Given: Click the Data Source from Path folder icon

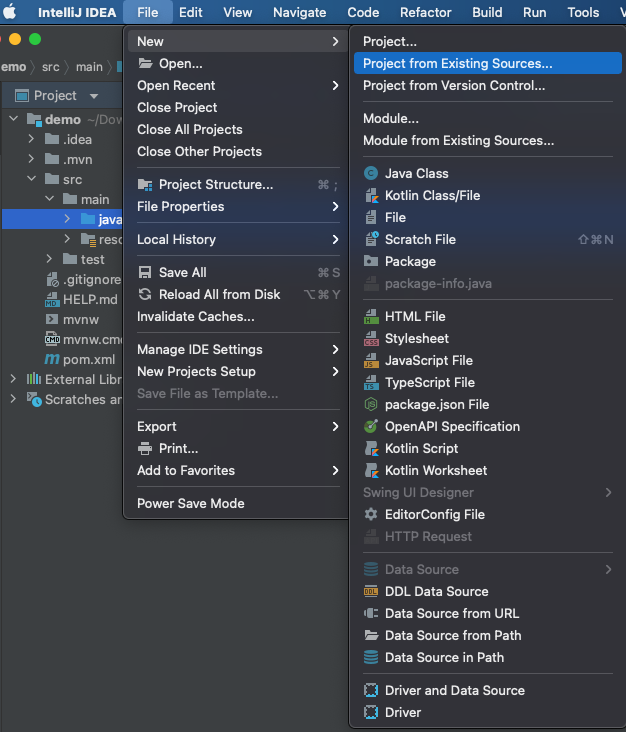Looking at the screenshot, I should pyautogui.click(x=371, y=635).
